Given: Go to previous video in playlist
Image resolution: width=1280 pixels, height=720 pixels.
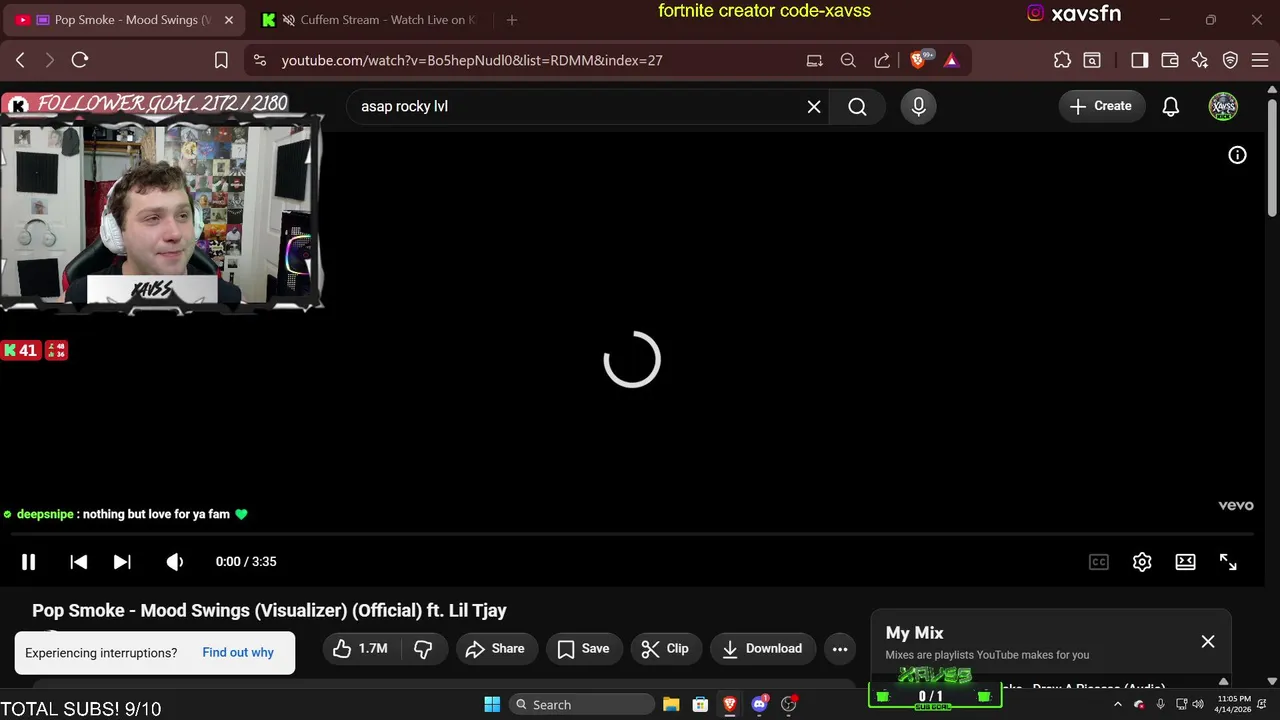Looking at the screenshot, I should [x=78, y=562].
